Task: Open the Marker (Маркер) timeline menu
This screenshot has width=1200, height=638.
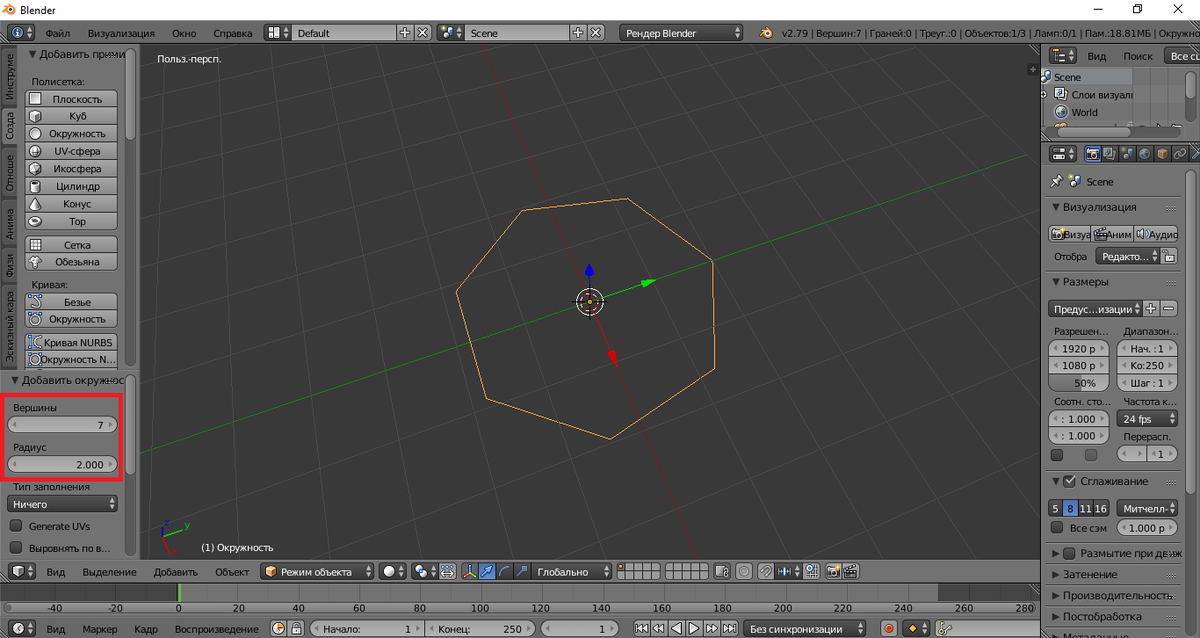Action: pos(100,629)
